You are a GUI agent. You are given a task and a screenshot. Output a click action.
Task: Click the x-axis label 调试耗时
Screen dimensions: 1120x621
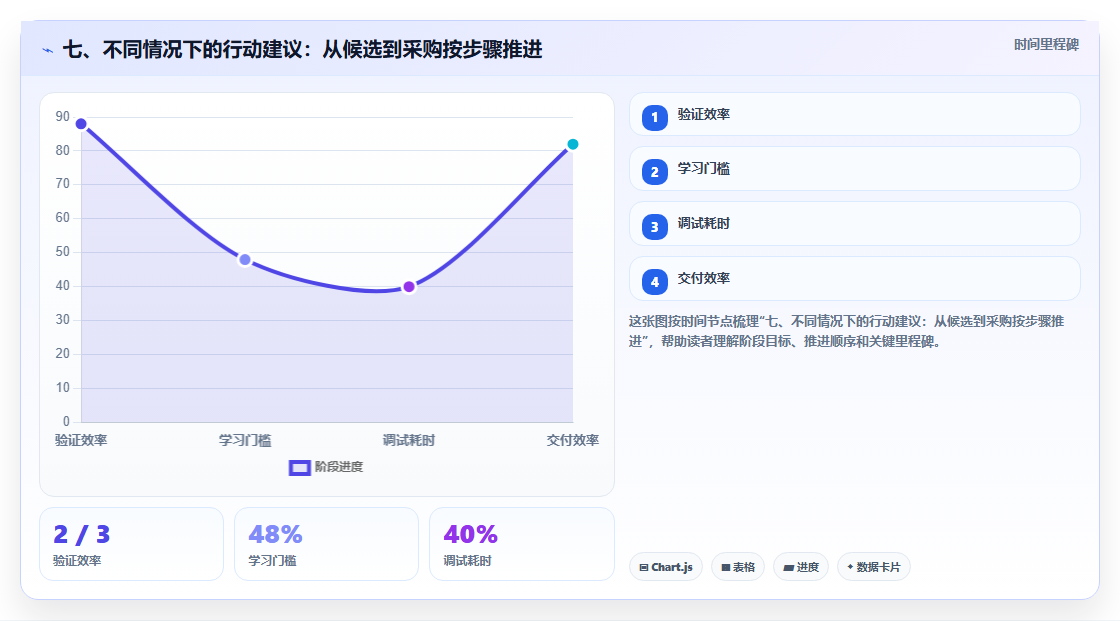409,440
